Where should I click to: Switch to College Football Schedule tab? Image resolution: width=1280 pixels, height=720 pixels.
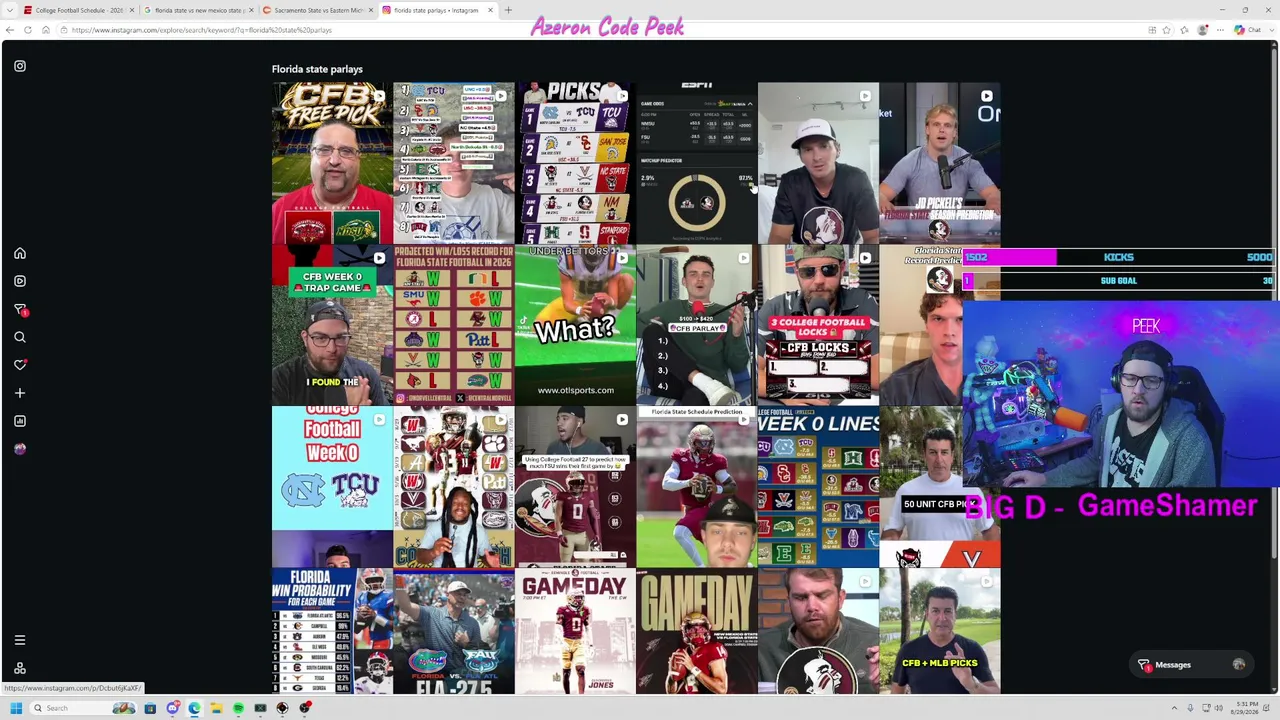78,10
